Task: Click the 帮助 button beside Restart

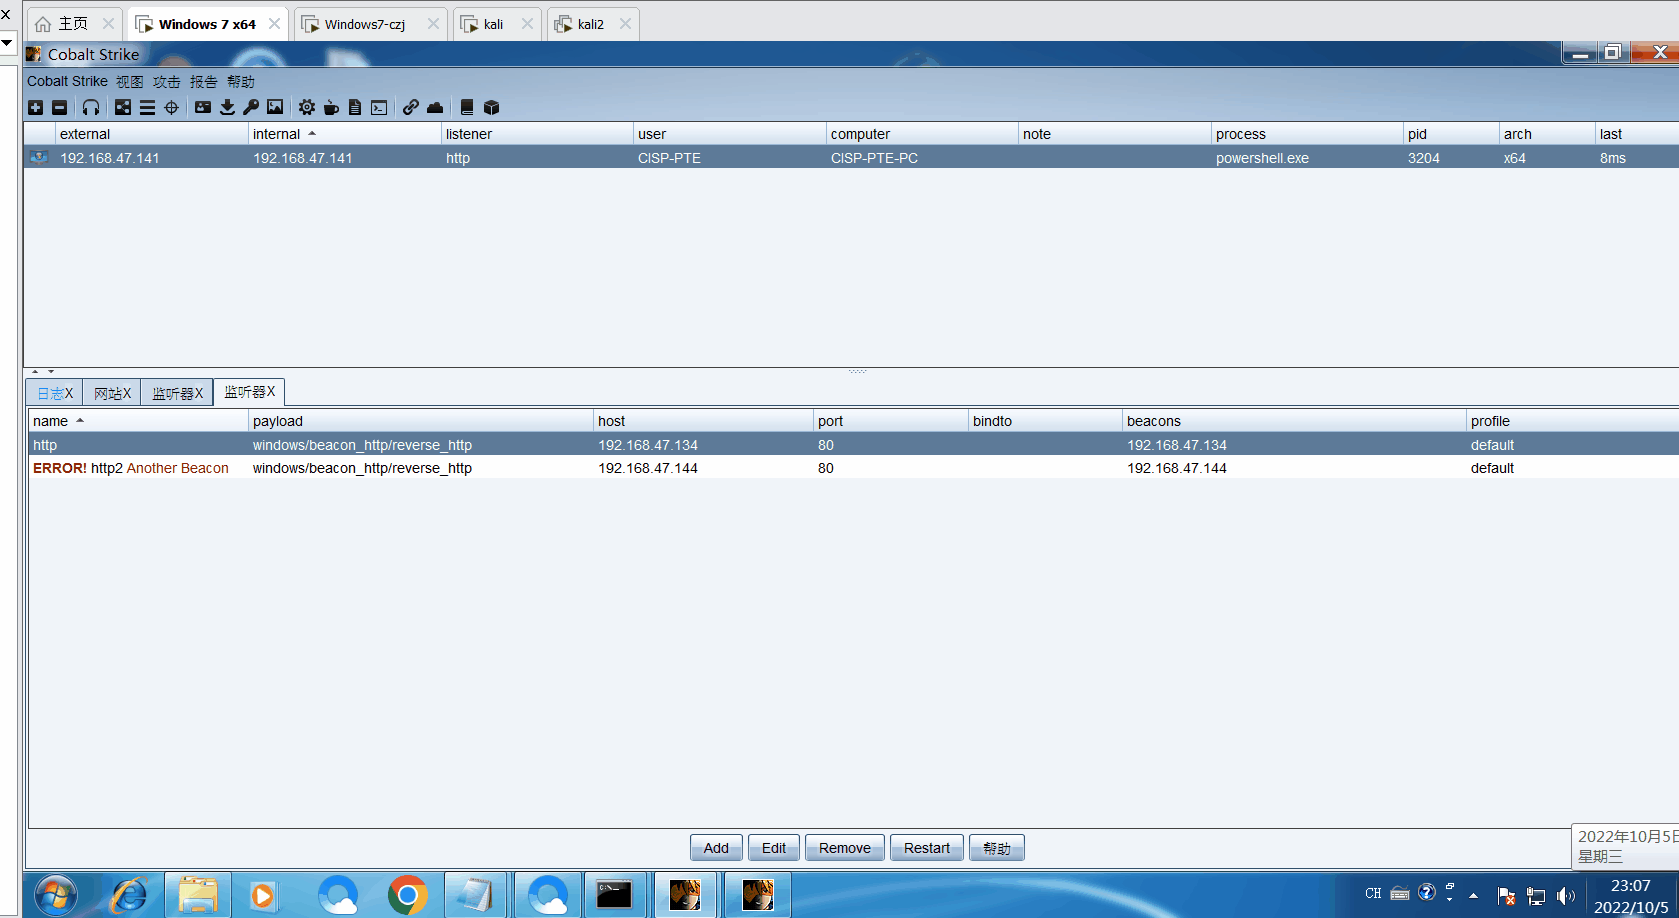Action: click(997, 848)
